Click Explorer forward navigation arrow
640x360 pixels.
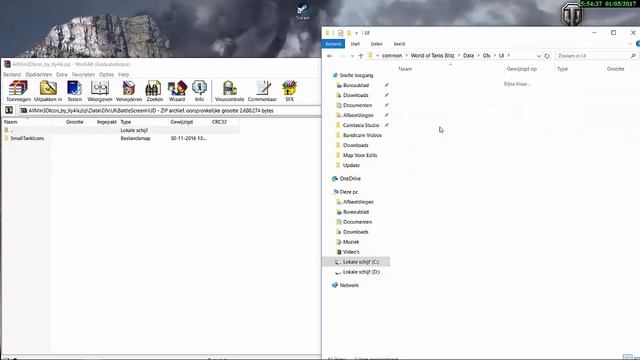coord(342,56)
